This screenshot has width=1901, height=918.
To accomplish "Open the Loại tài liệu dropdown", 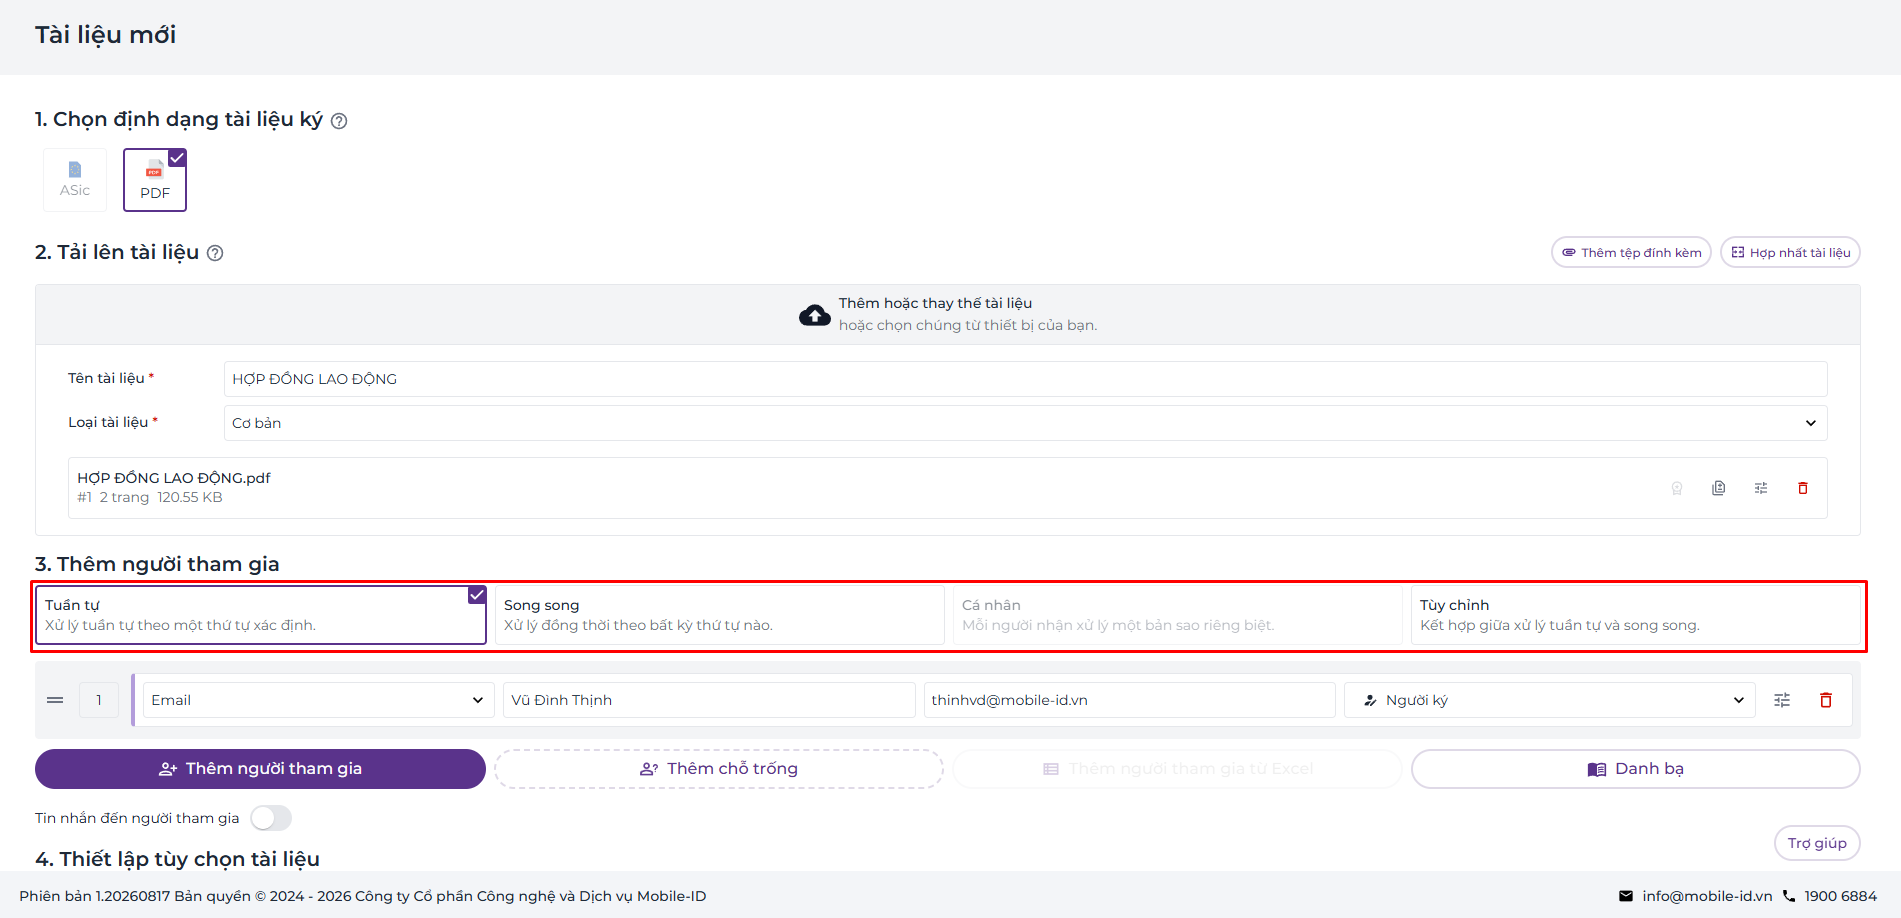I will (1025, 423).
